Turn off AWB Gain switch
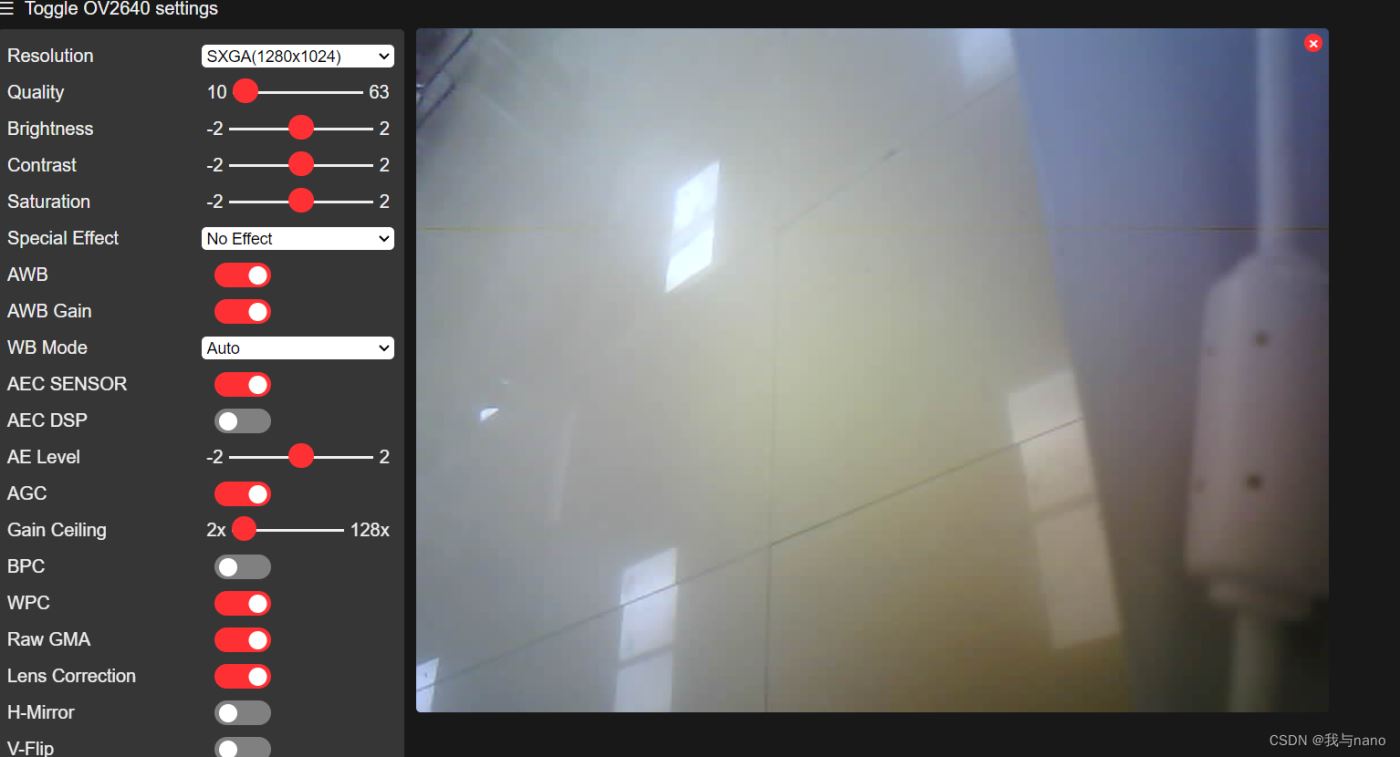 242,312
